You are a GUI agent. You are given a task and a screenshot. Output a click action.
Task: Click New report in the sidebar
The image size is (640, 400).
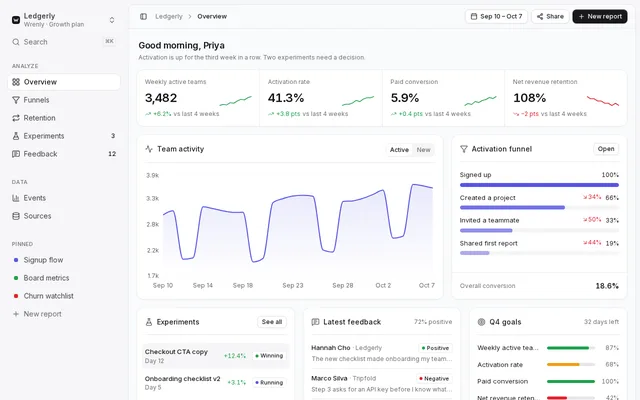tap(64, 314)
